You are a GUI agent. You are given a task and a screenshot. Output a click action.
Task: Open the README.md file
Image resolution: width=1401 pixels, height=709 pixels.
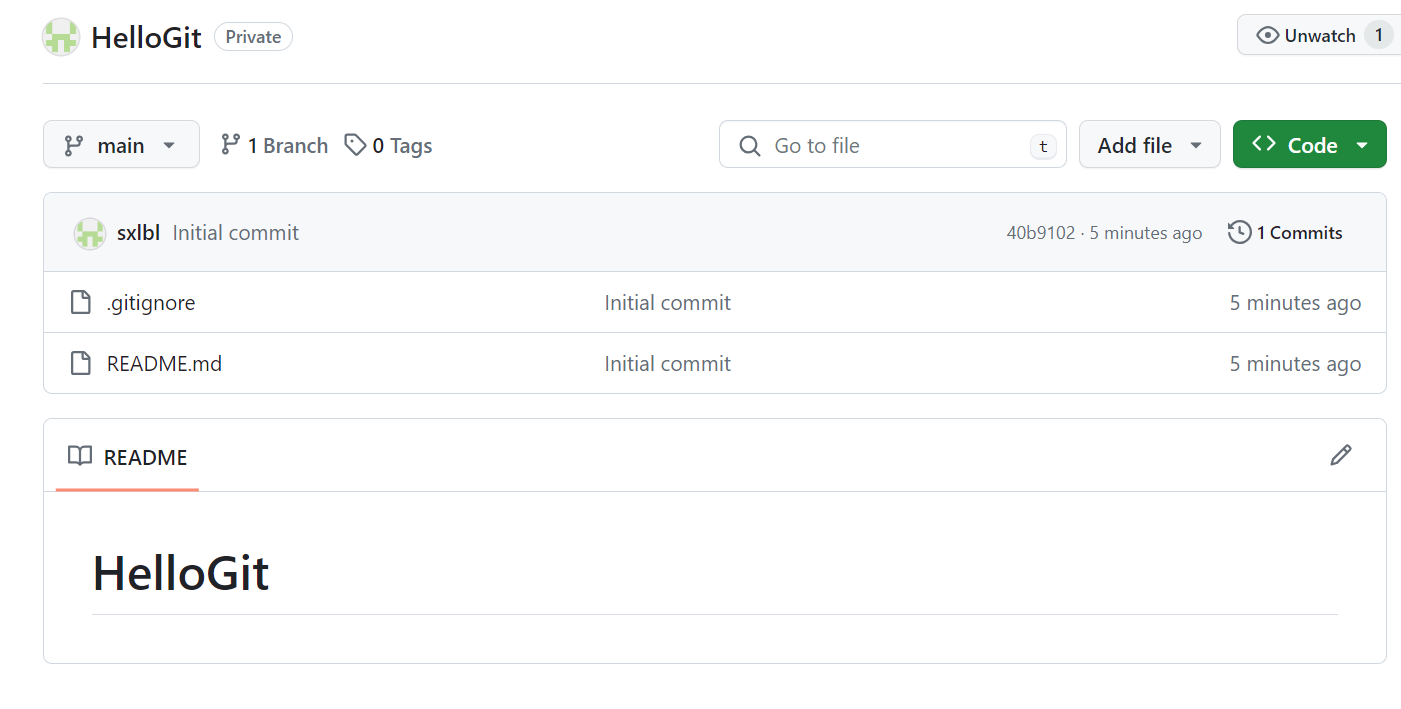coord(164,364)
